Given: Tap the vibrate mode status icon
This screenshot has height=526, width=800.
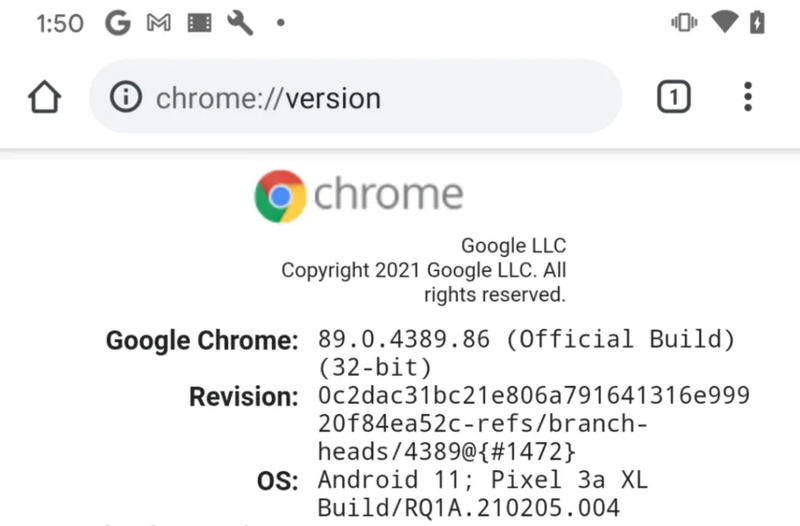Looking at the screenshot, I should point(684,22).
